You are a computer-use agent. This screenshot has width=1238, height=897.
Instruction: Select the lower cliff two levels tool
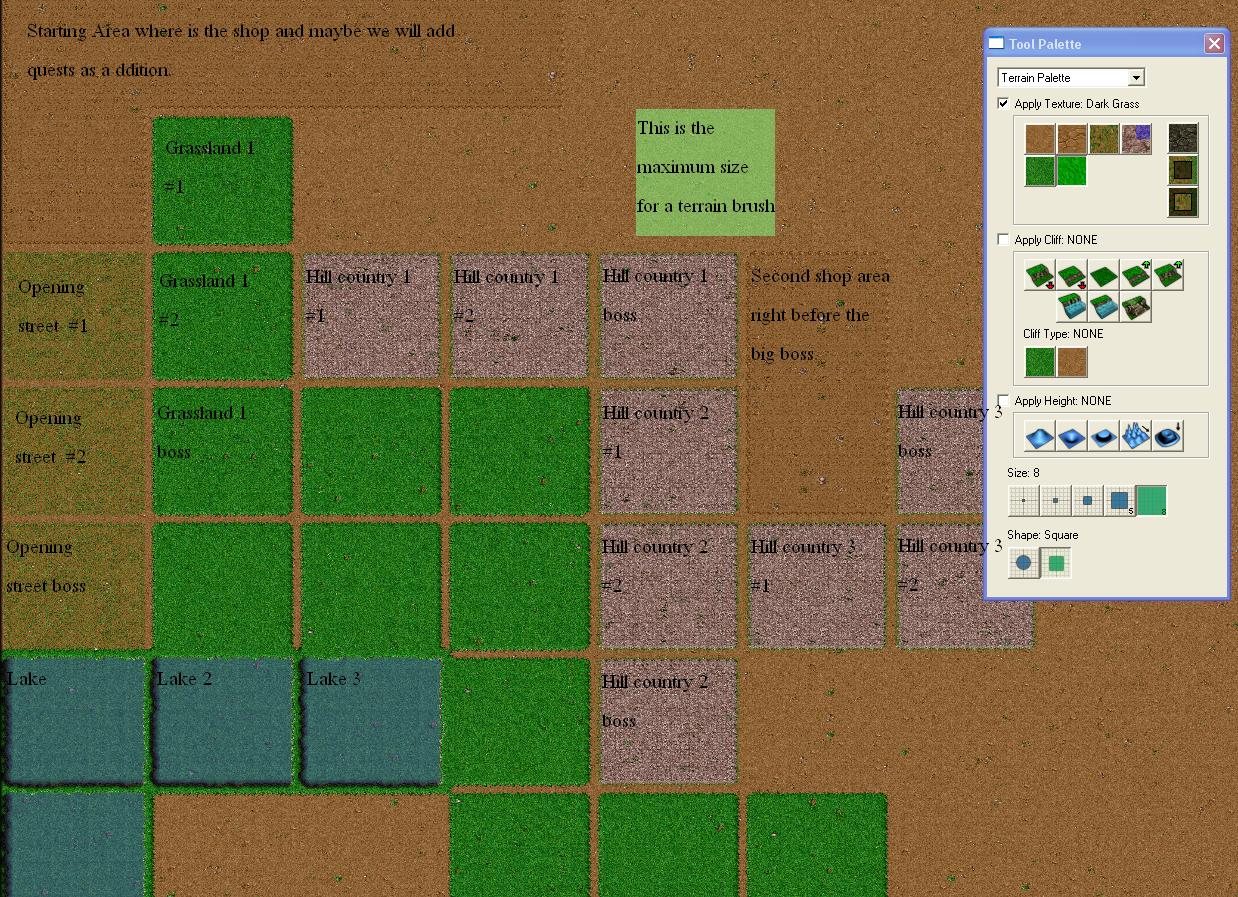[1040, 275]
